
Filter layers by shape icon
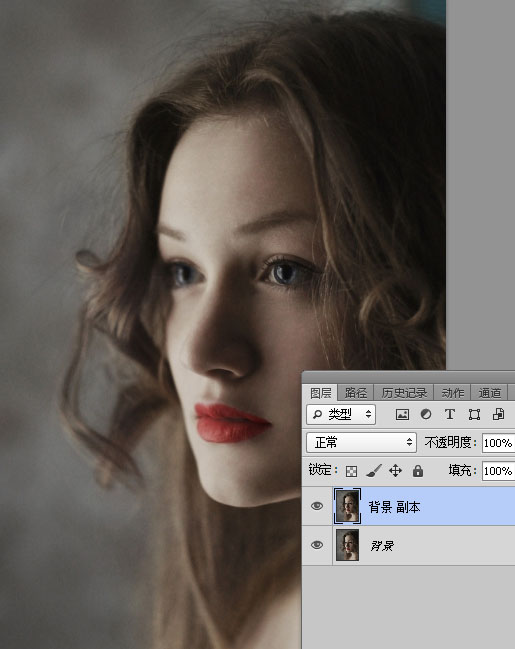474,415
